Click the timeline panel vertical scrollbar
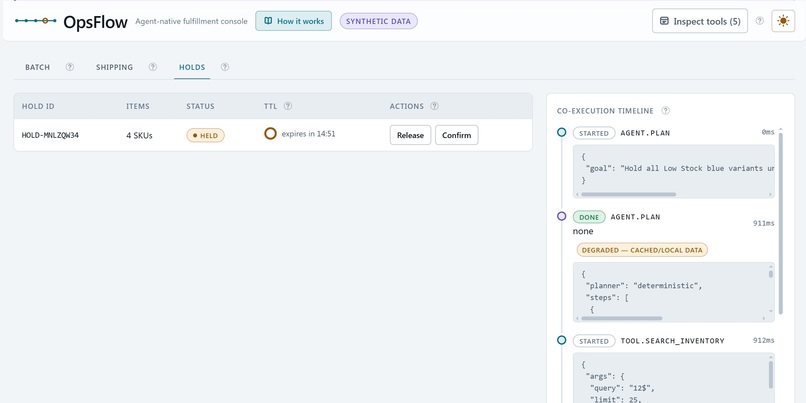 [x=781, y=224]
